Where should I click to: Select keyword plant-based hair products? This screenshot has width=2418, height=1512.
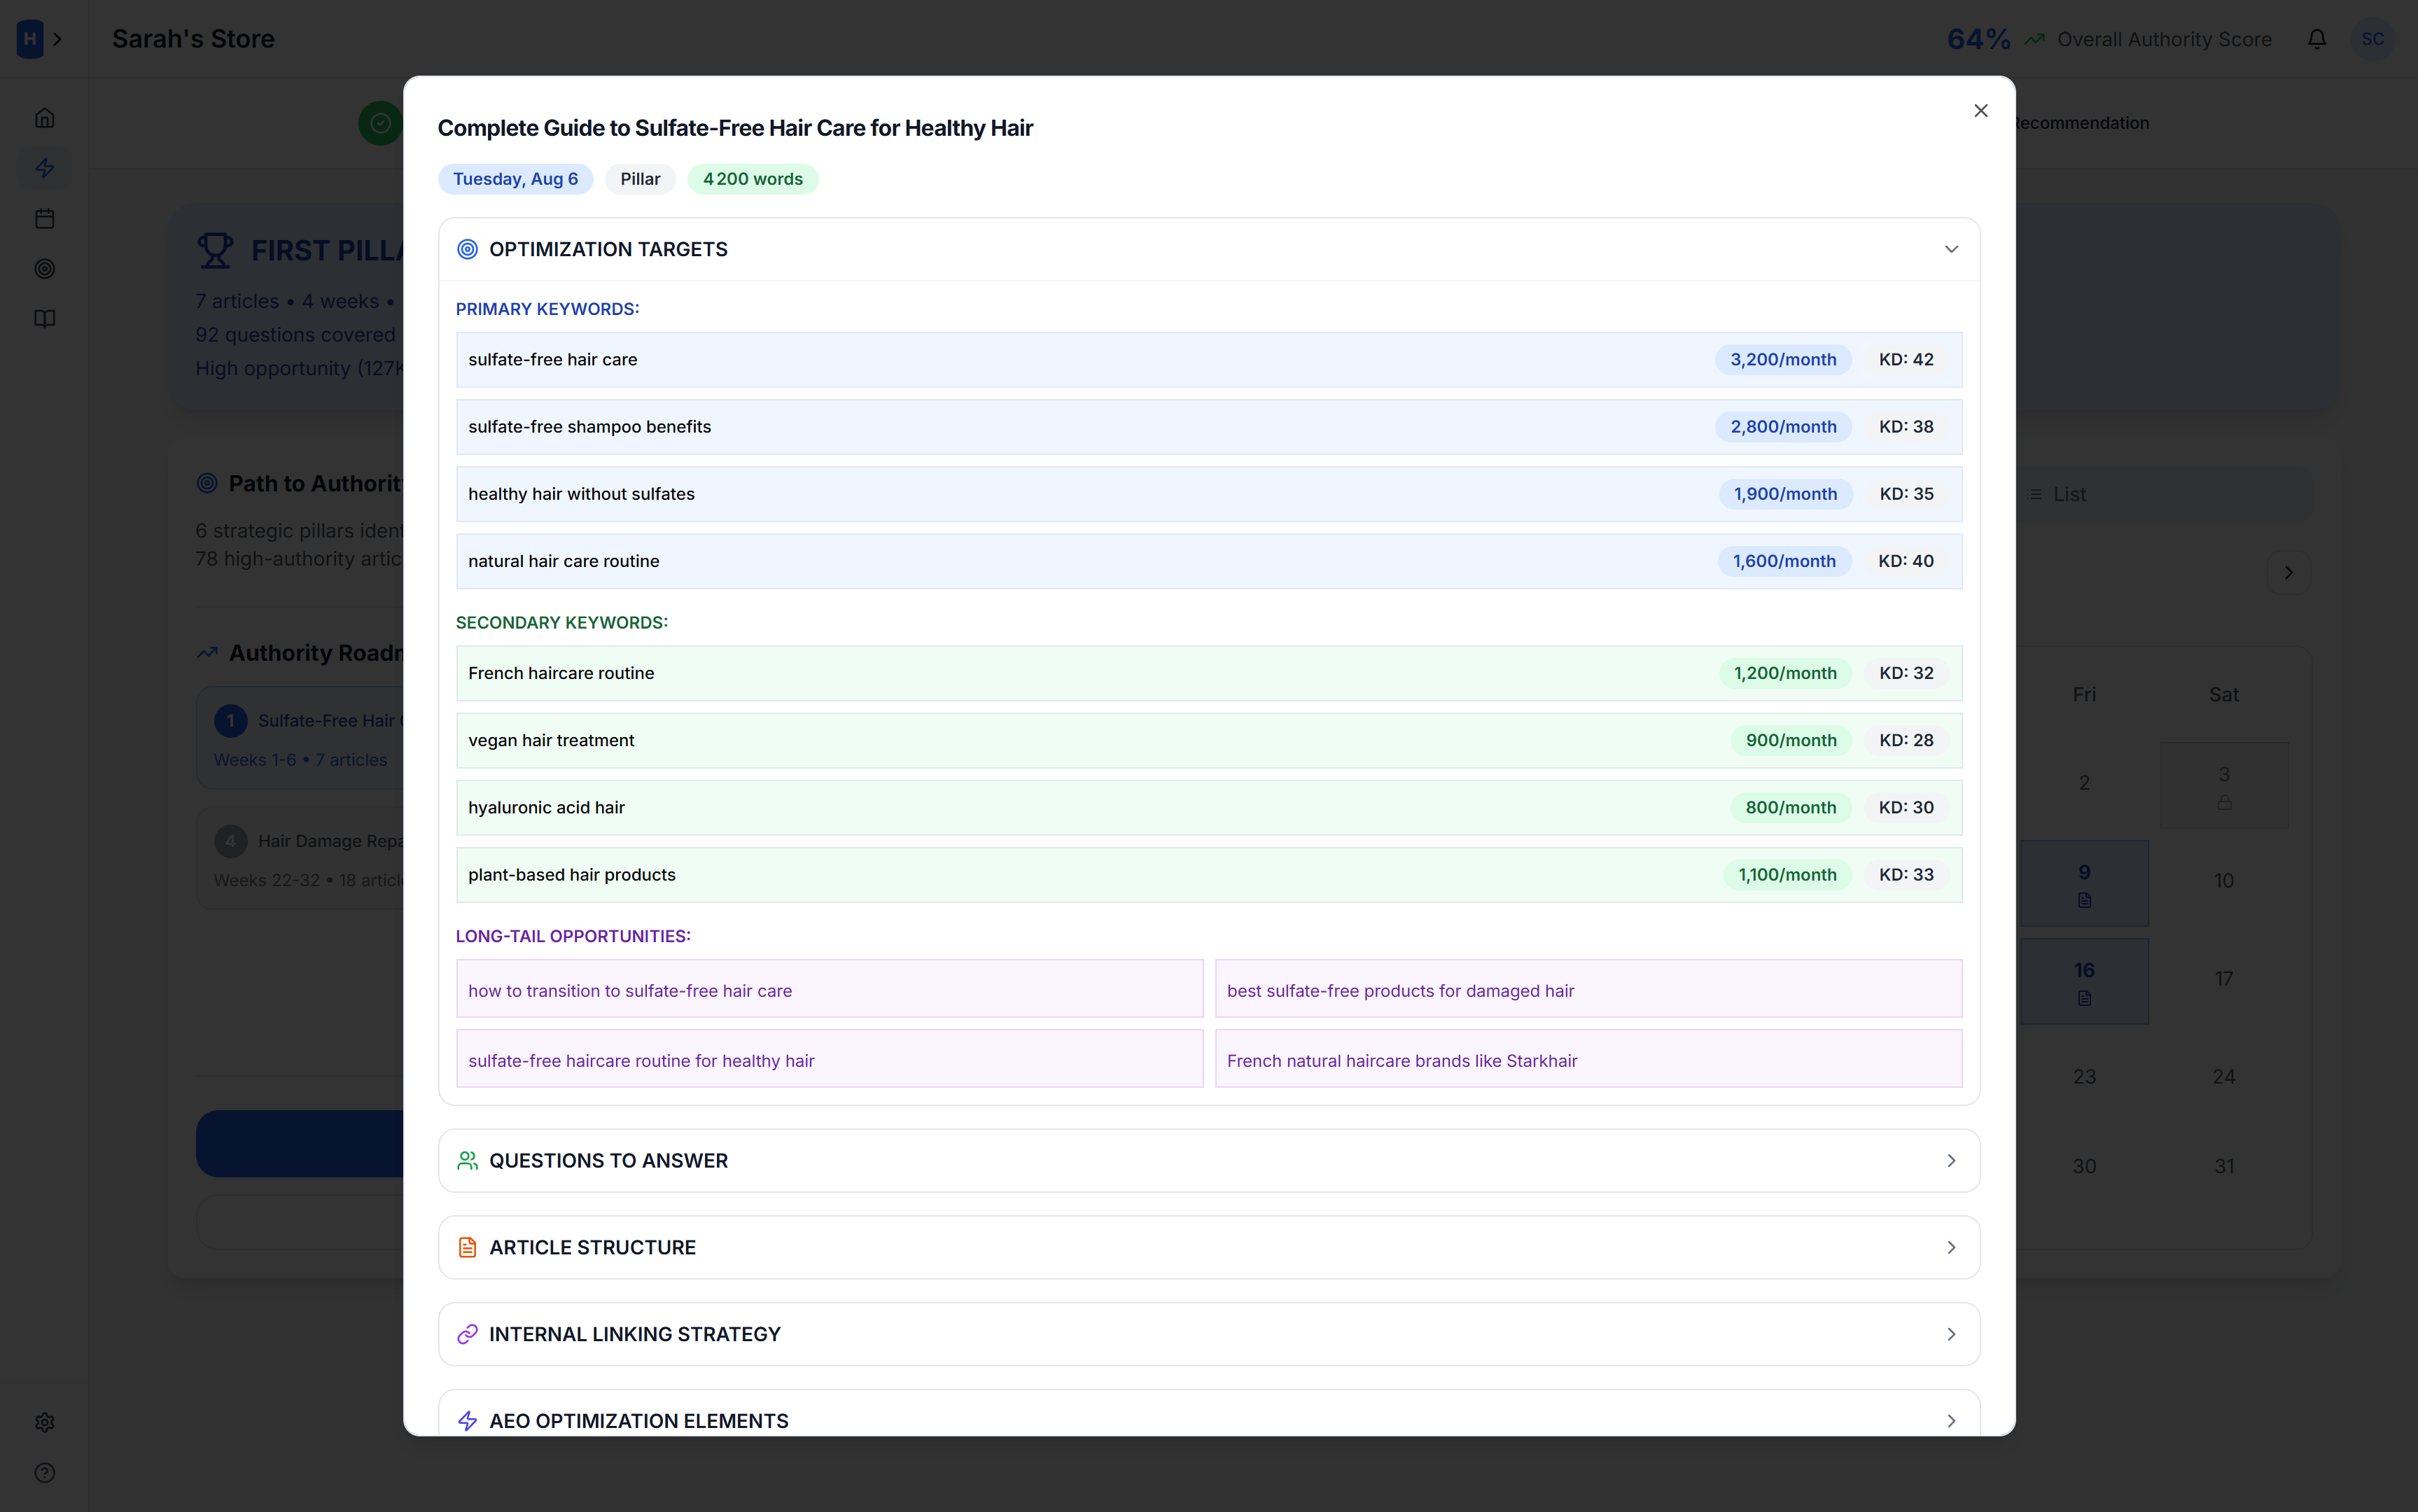[x=1209, y=875]
